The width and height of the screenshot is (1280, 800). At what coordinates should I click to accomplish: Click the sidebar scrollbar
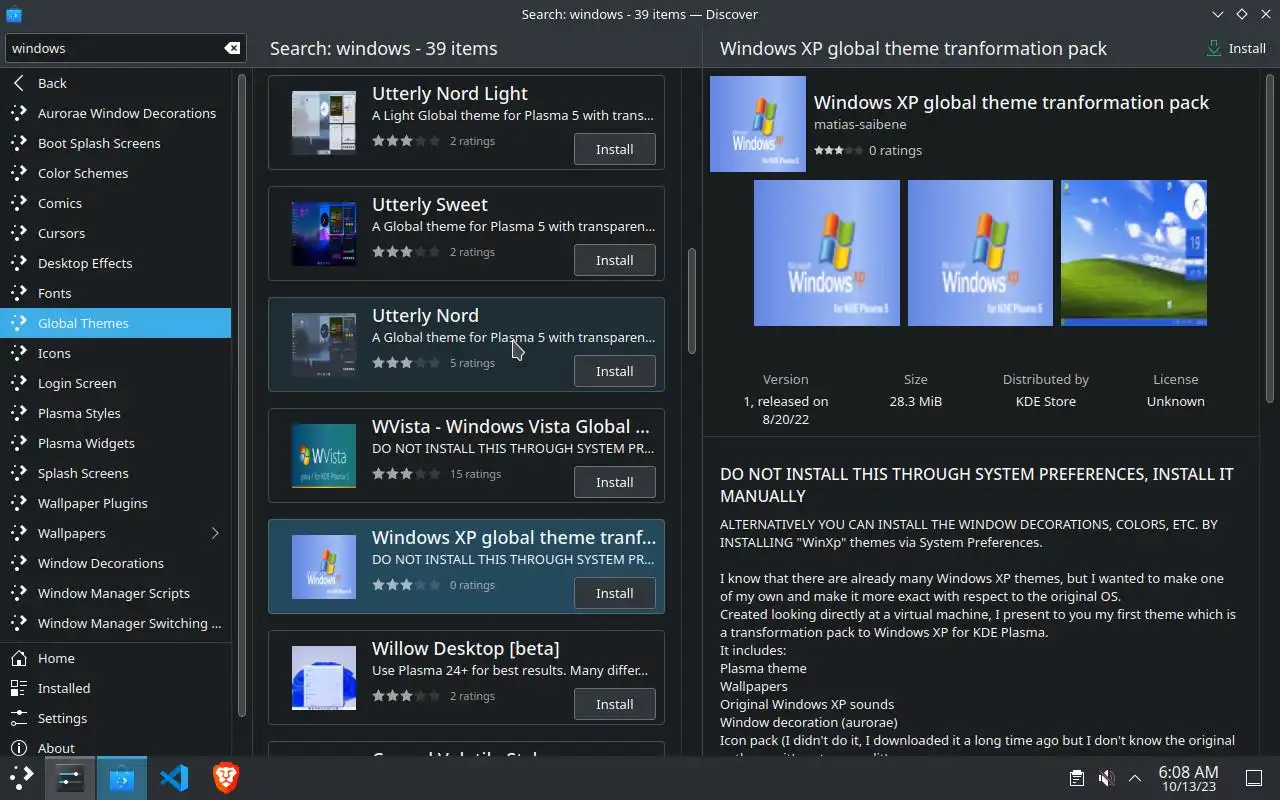pyautogui.click(x=241, y=395)
